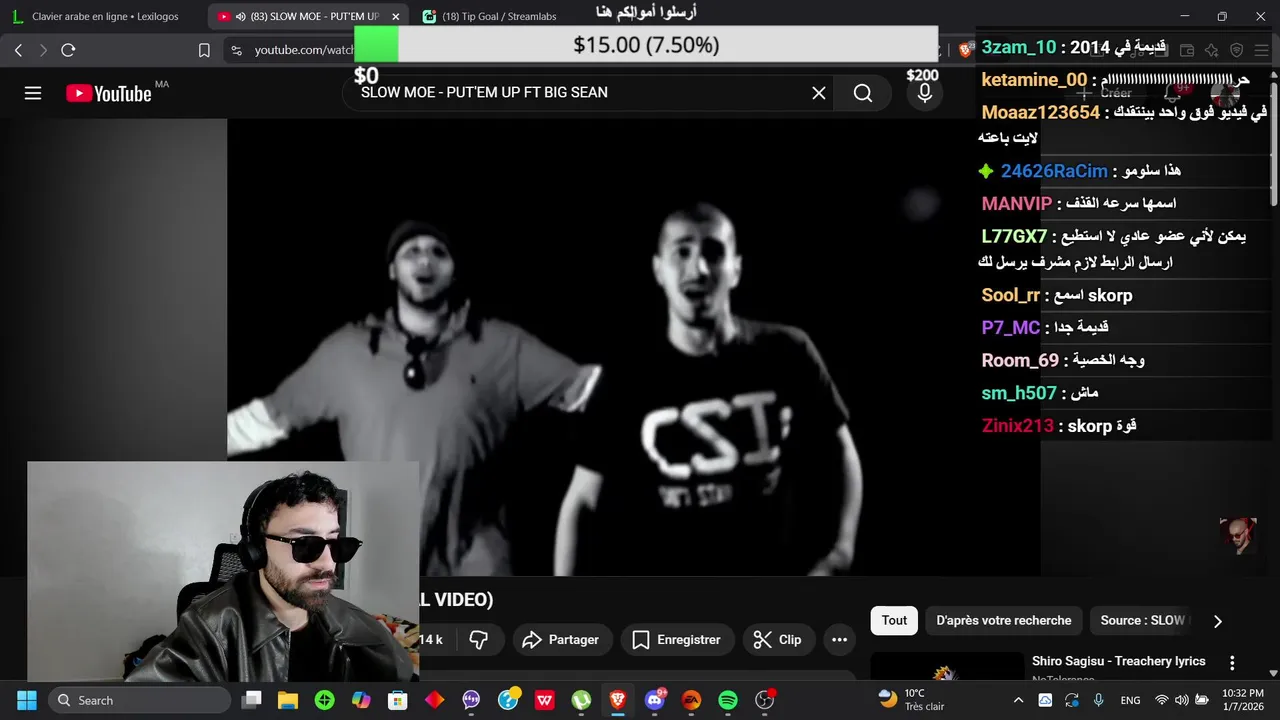Viewport: 1280px width, 720px height.
Task: Switch to the Tip Goal / Streamlabs tab
Action: [498, 16]
